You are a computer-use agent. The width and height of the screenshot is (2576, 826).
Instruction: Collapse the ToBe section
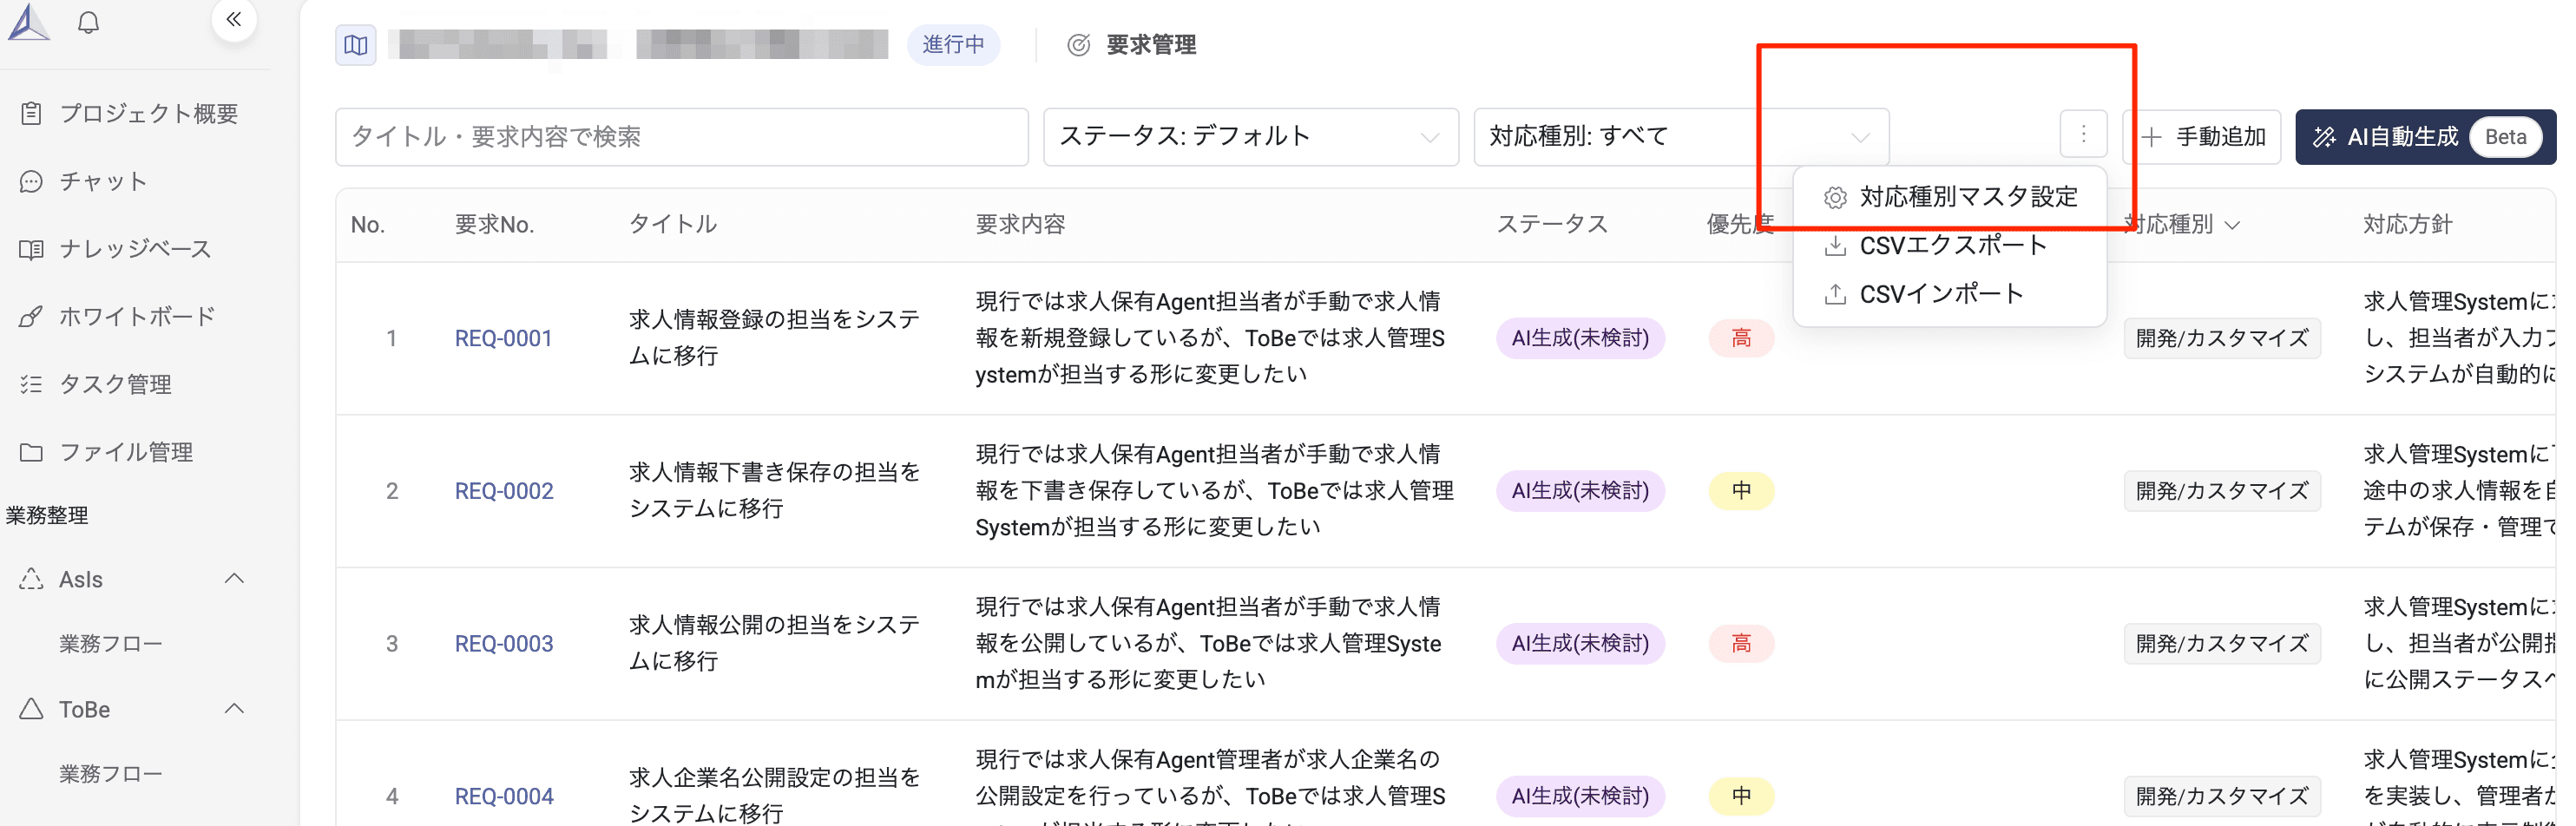point(234,709)
